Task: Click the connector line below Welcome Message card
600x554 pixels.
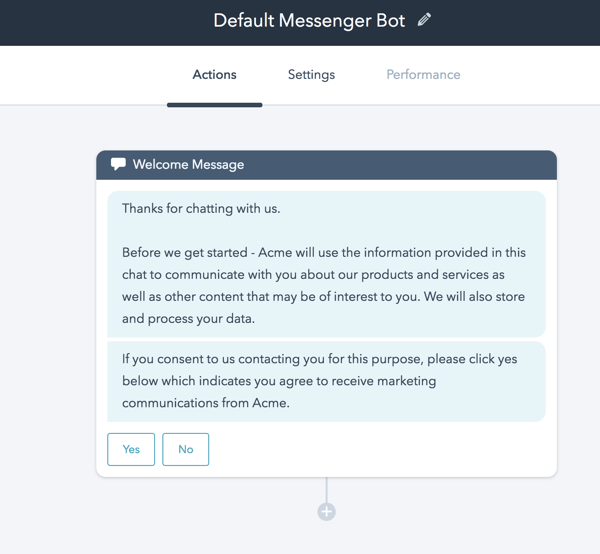Action: click(326, 490)
